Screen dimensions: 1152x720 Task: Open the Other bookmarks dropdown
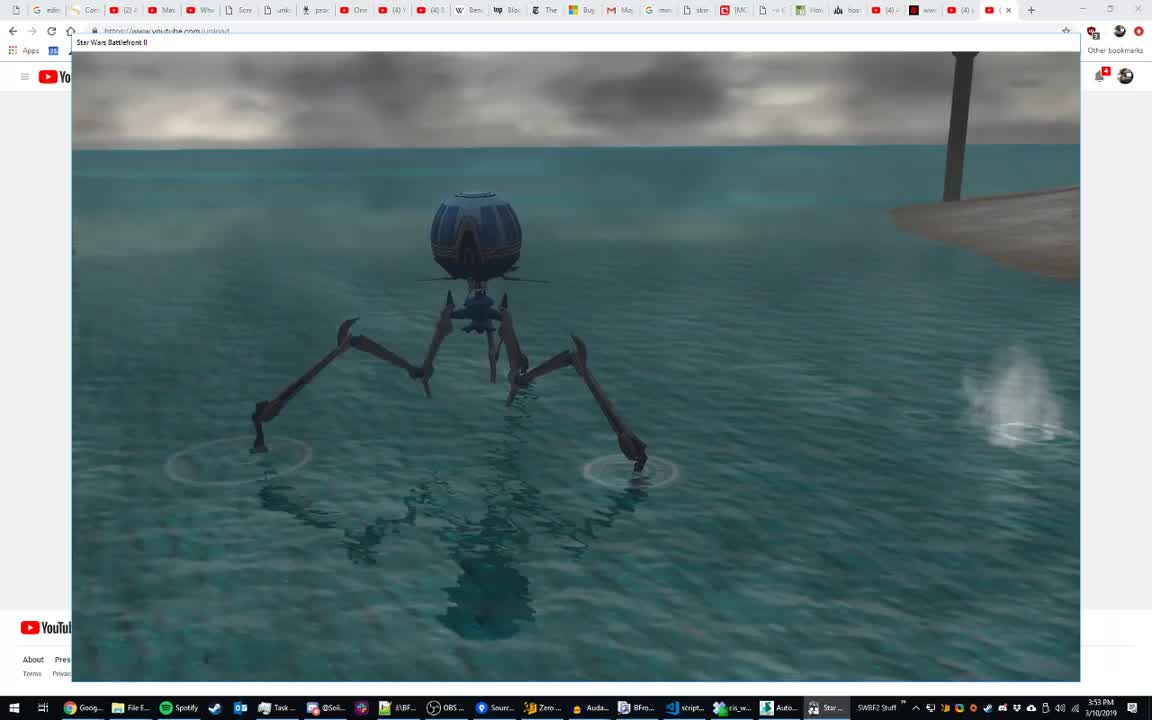[1114, 50]
